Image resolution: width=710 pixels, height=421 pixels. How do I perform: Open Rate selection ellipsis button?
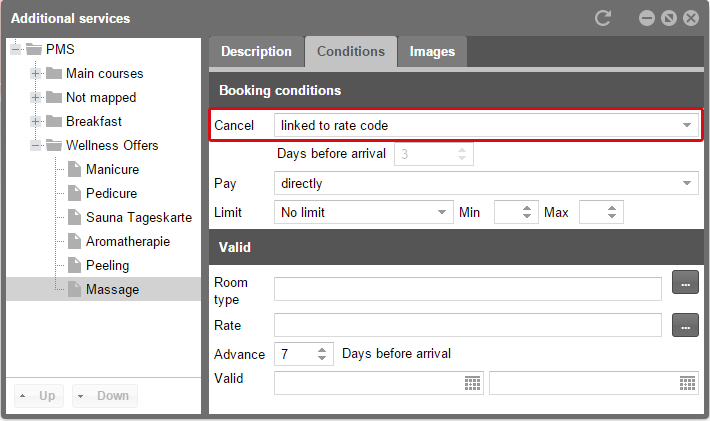(x=685, y=325)
